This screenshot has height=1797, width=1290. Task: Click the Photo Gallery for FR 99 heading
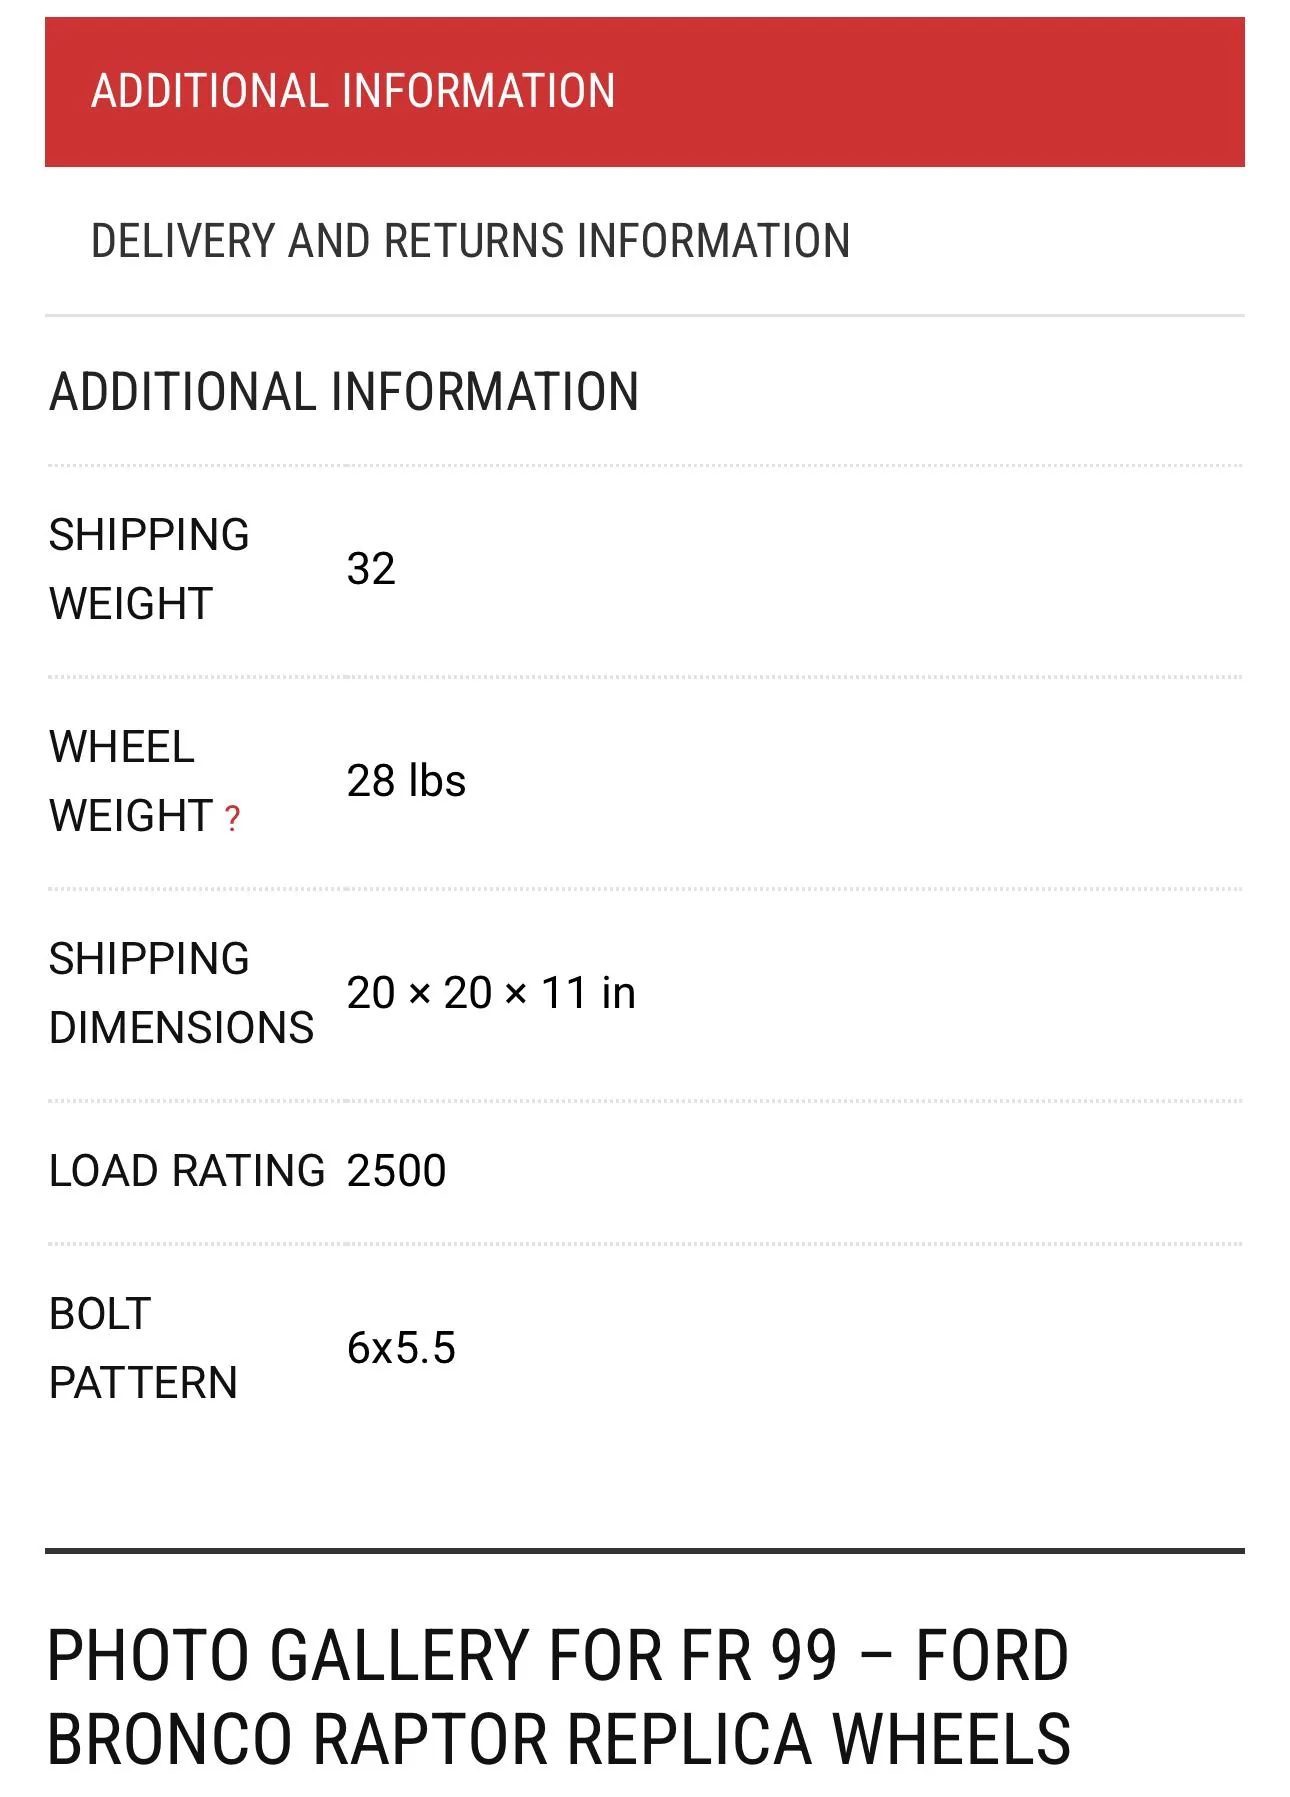click(x=558, y=1697)
